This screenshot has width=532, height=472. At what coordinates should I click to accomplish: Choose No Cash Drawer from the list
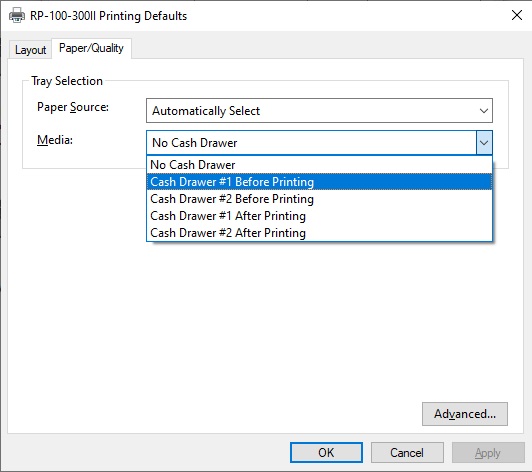point(319,165)
